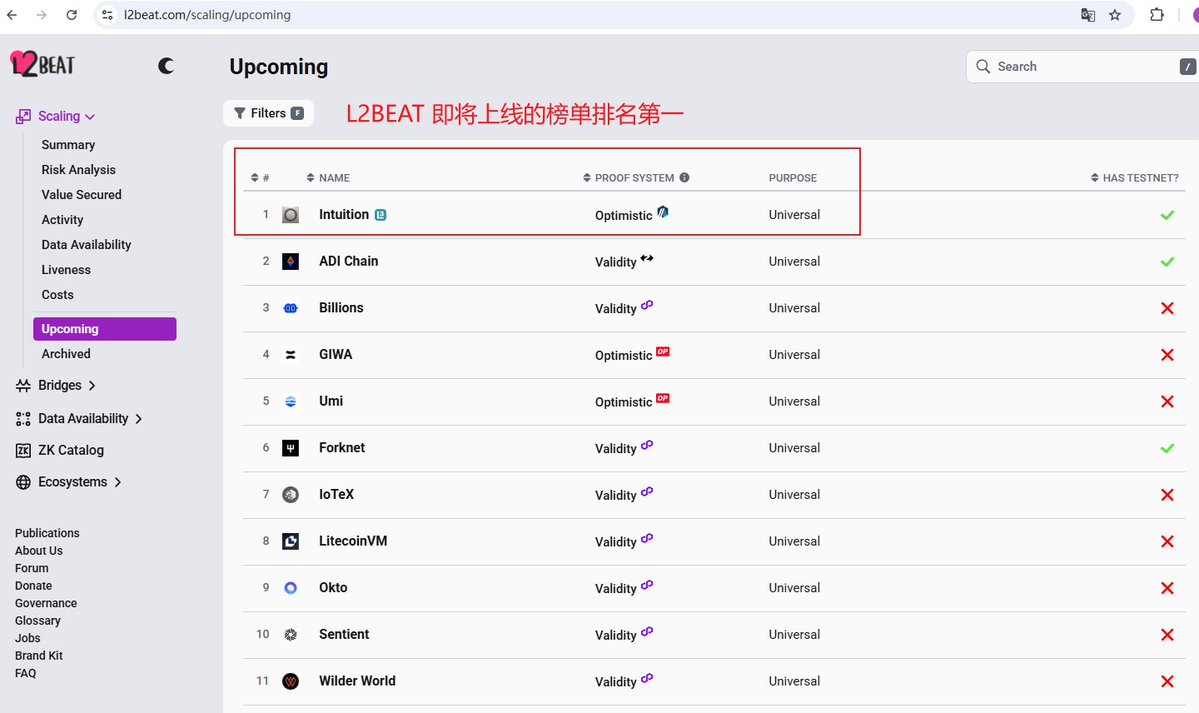Click the Forknet project logo icon

pyautogui.click(x=290, y=448)
